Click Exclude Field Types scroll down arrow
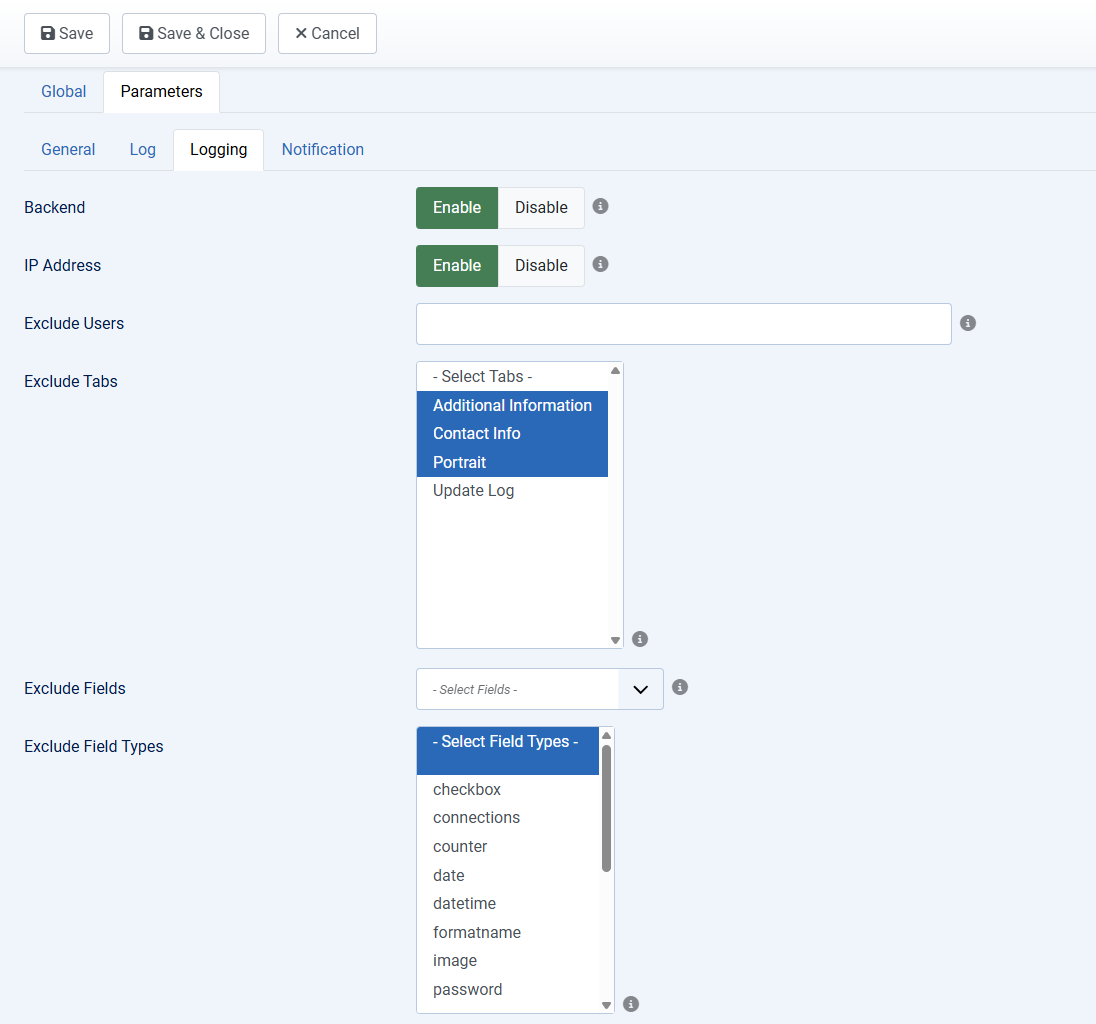This screenshot has height=1024, width=1096. pyautogui.click(x=607, y=1005)
